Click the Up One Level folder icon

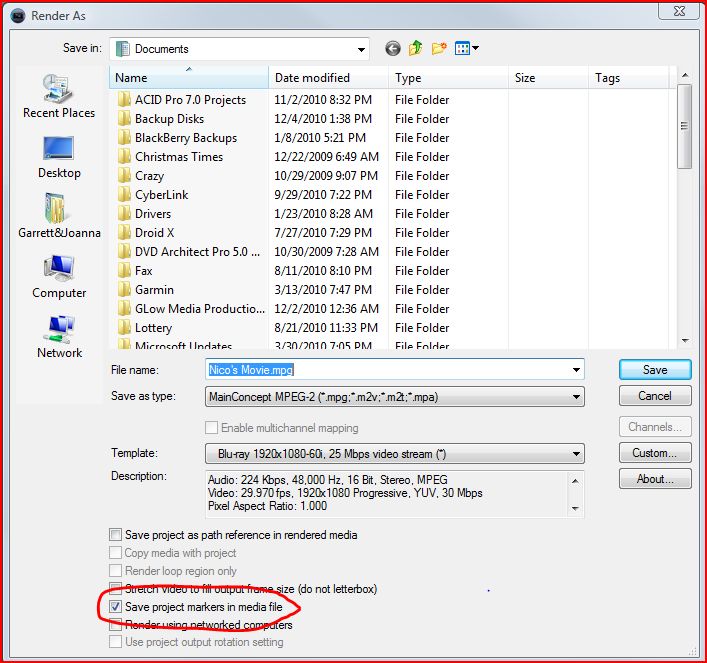416,48
